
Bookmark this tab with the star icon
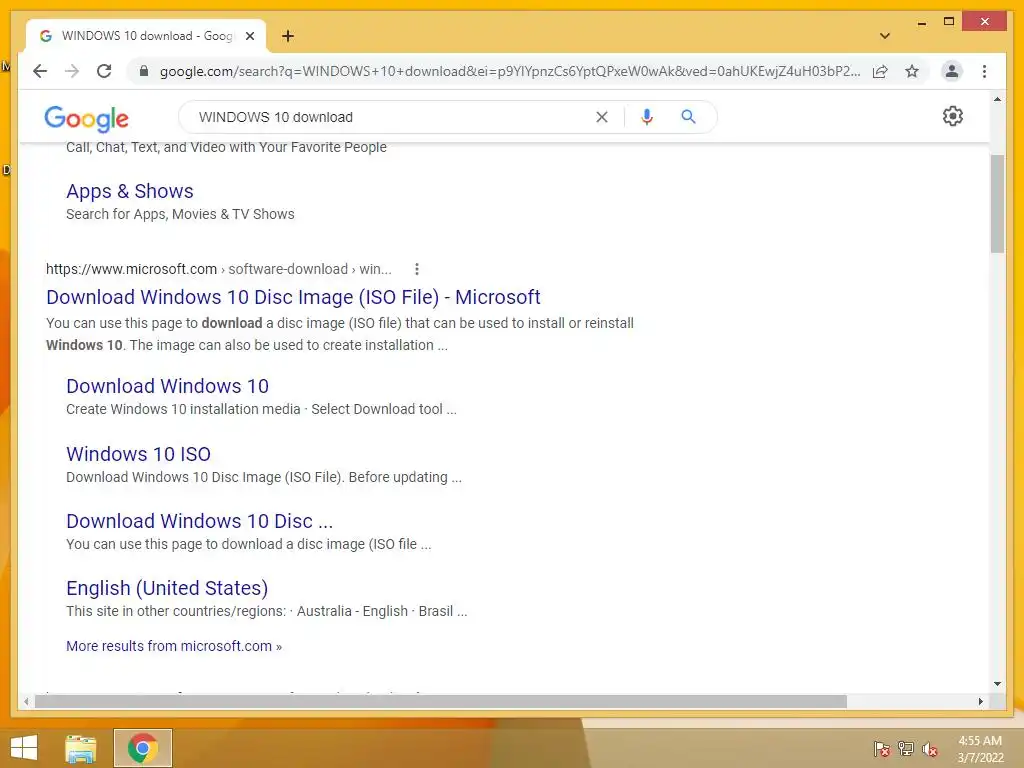912,71
